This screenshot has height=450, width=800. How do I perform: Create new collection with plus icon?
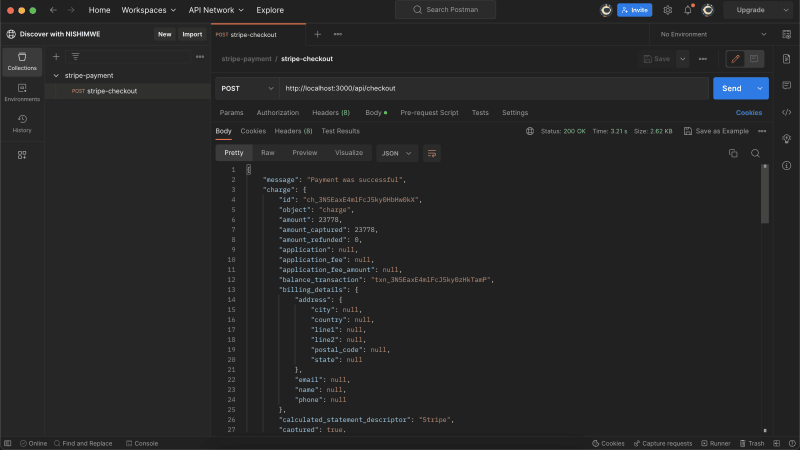[56, 57]
